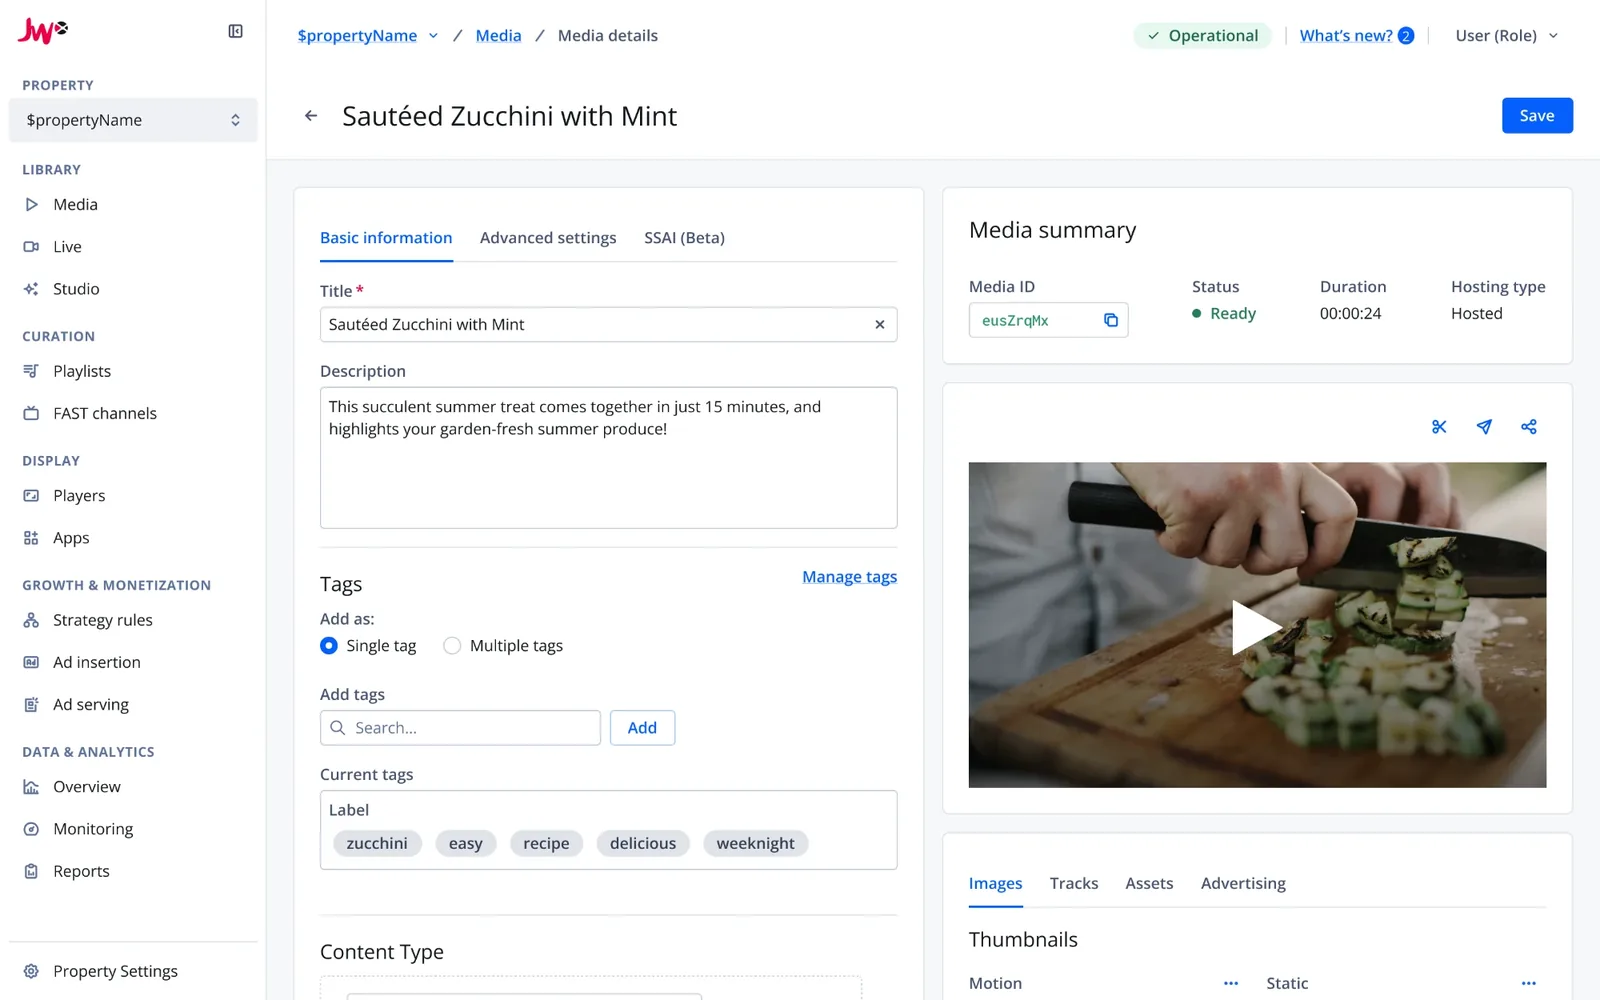Switch to the Advanced settings tab
The image size is (1600, 1000).
[x=548, y=238]
